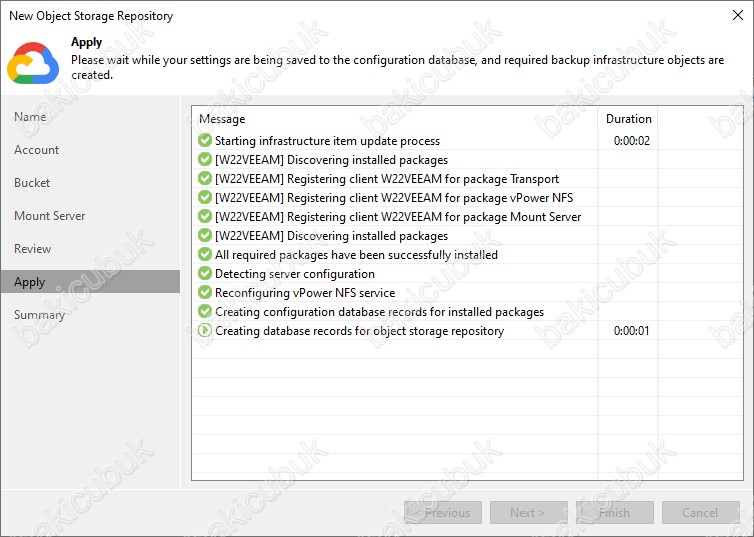Click the Message column header

click(395, 119)
